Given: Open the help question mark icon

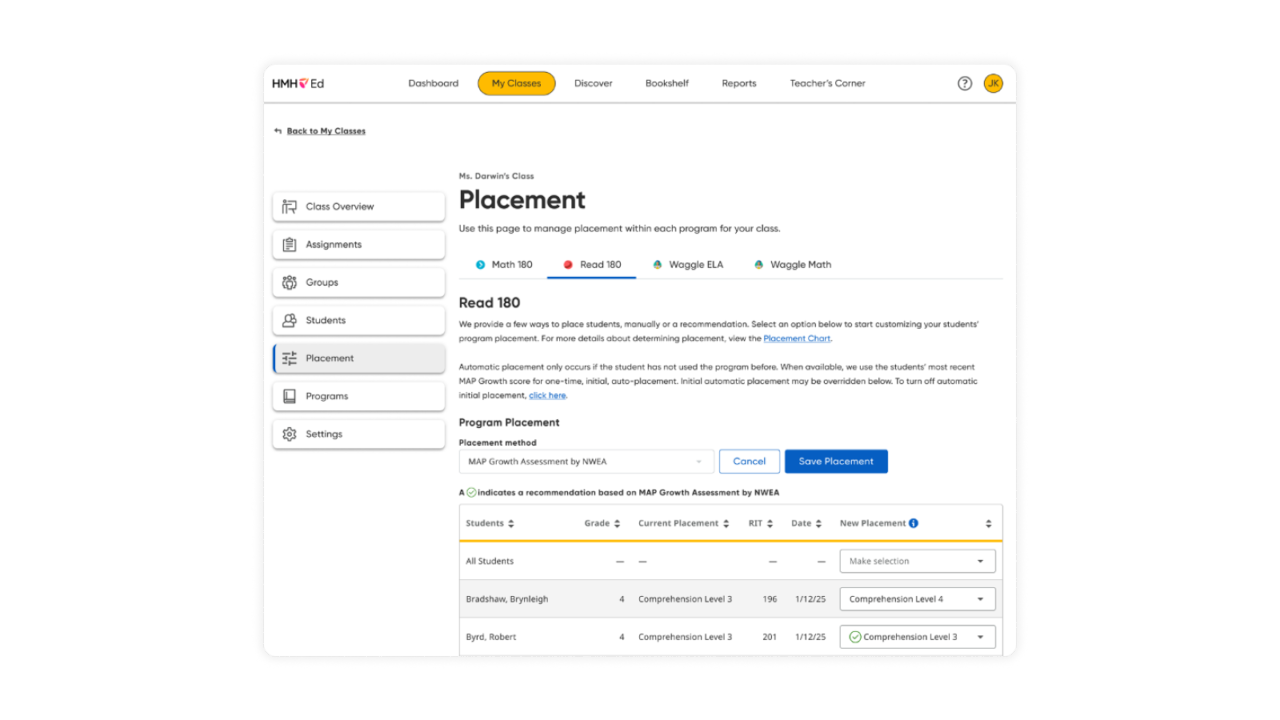Looking at the screenshot, I should pyautogui.click(x=965, y=84).
